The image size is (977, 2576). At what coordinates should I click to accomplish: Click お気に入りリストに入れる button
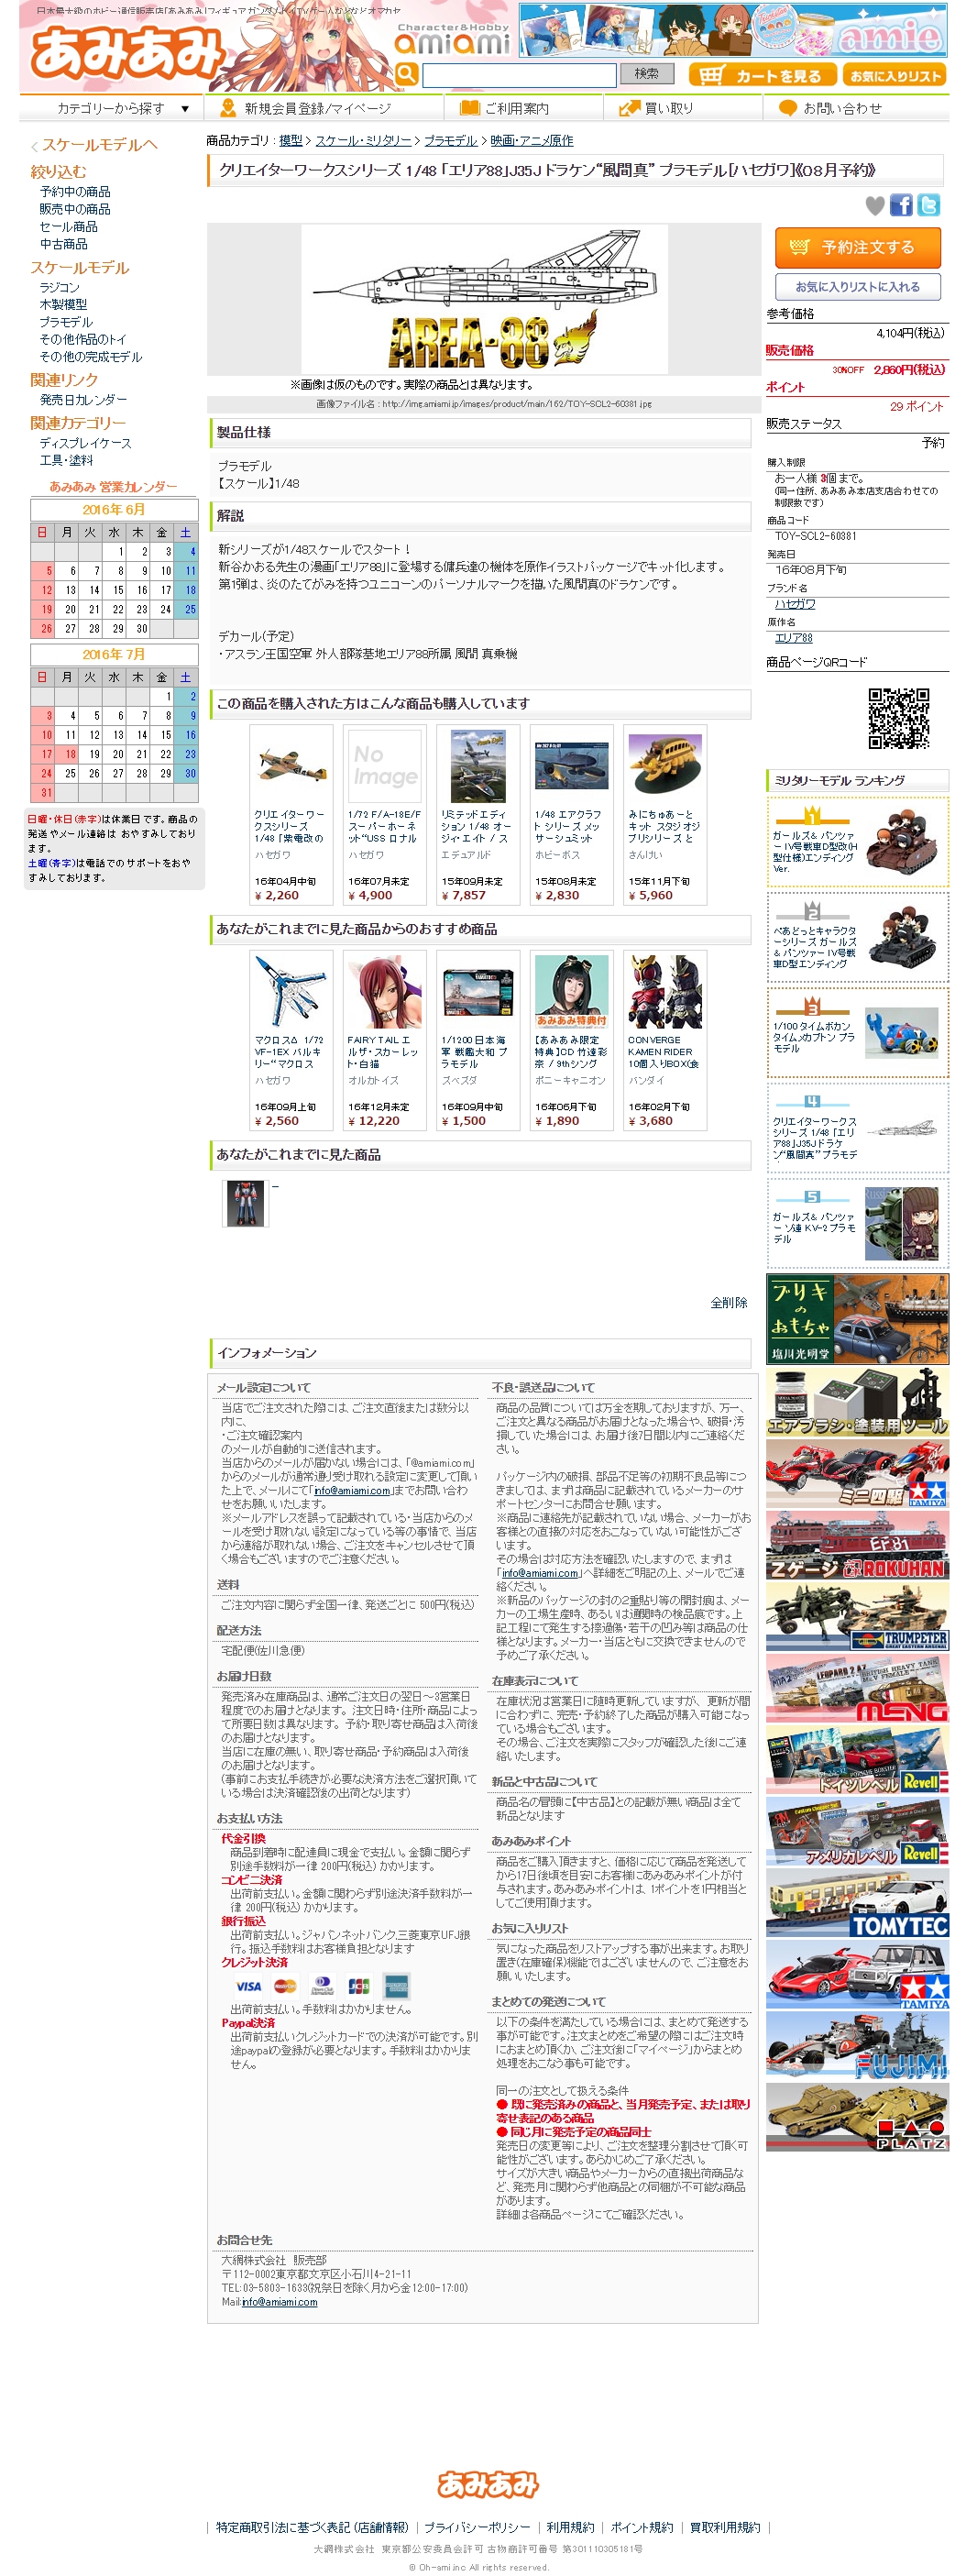coord(857,287)
